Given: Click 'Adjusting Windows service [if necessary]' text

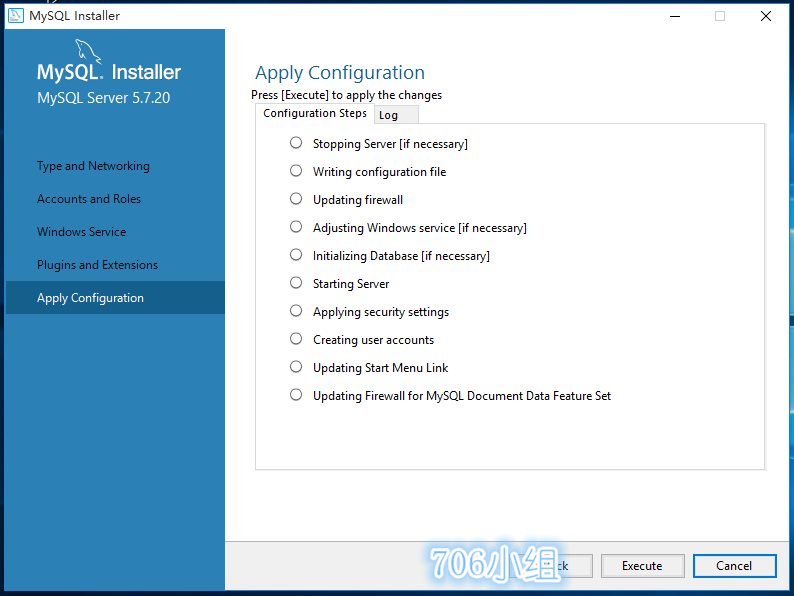Looking at the screenshot, I should pyautogui.click(x=420, y=228).
